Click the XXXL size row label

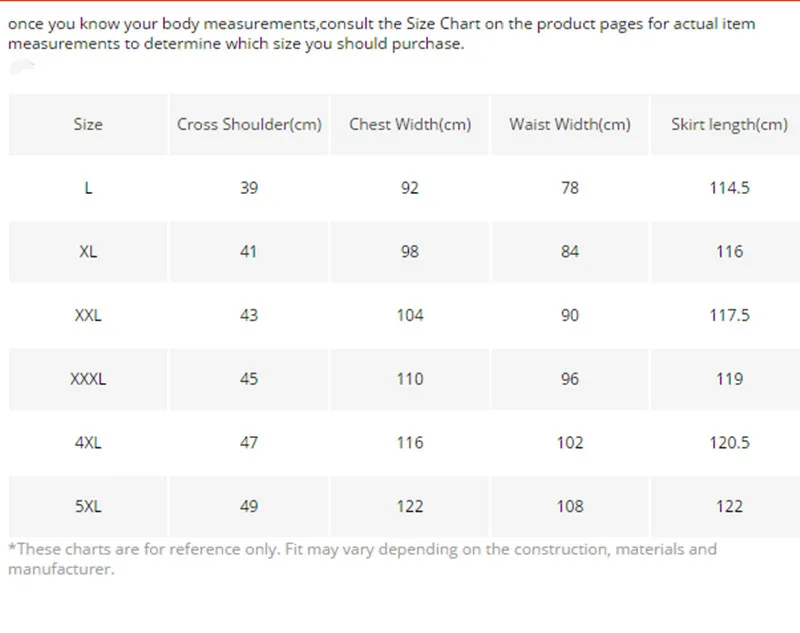pyautogui.click(x=88, y=379)
